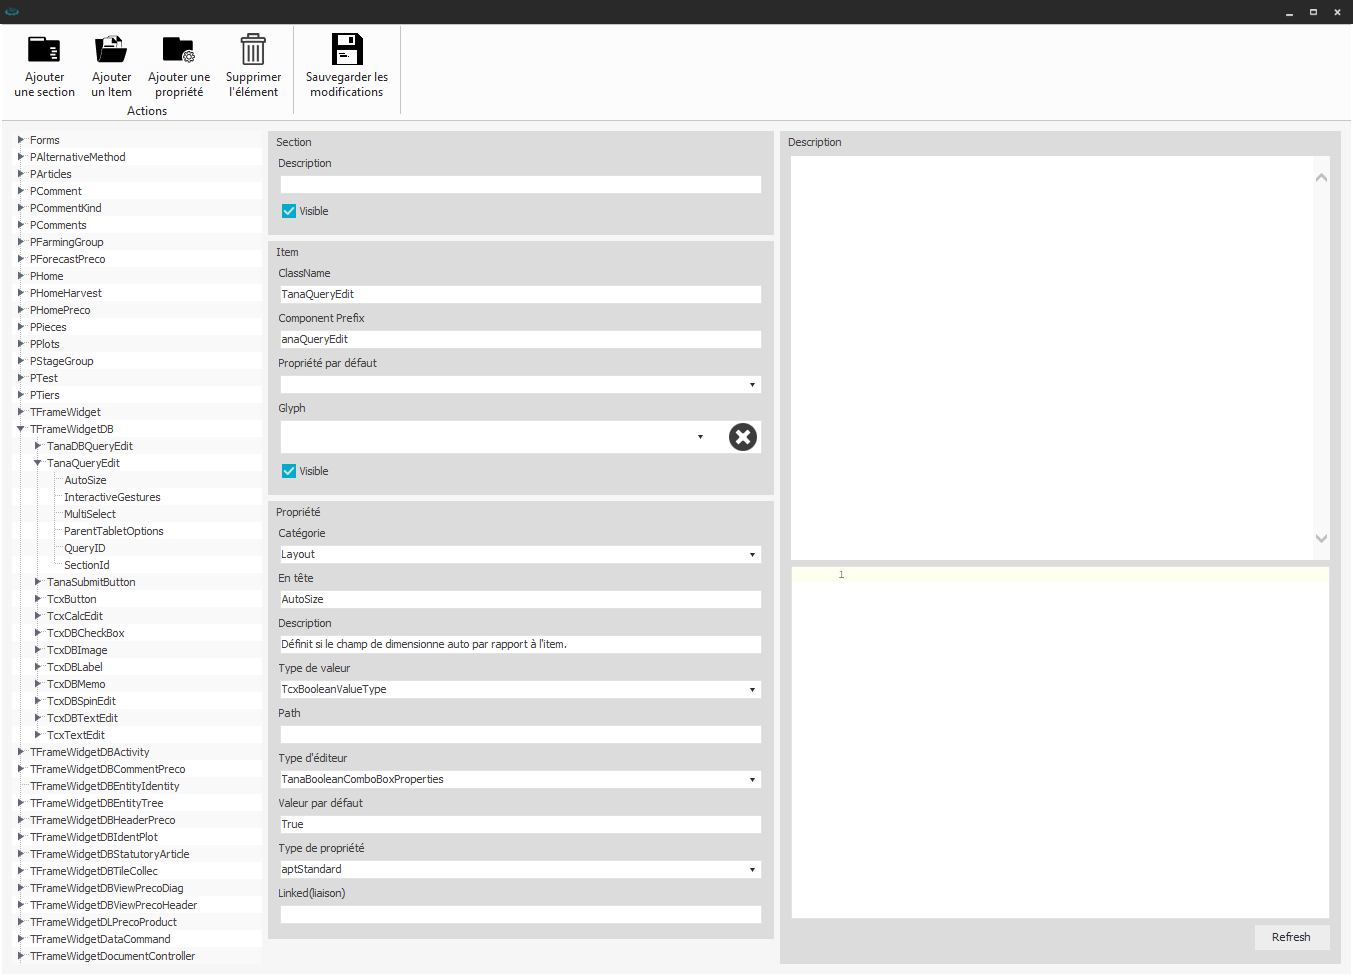The width and height of the screenshot is (1353, 976).
Task: Uncheck the Visible checkbox in Item
Action: tap(289, 471)
